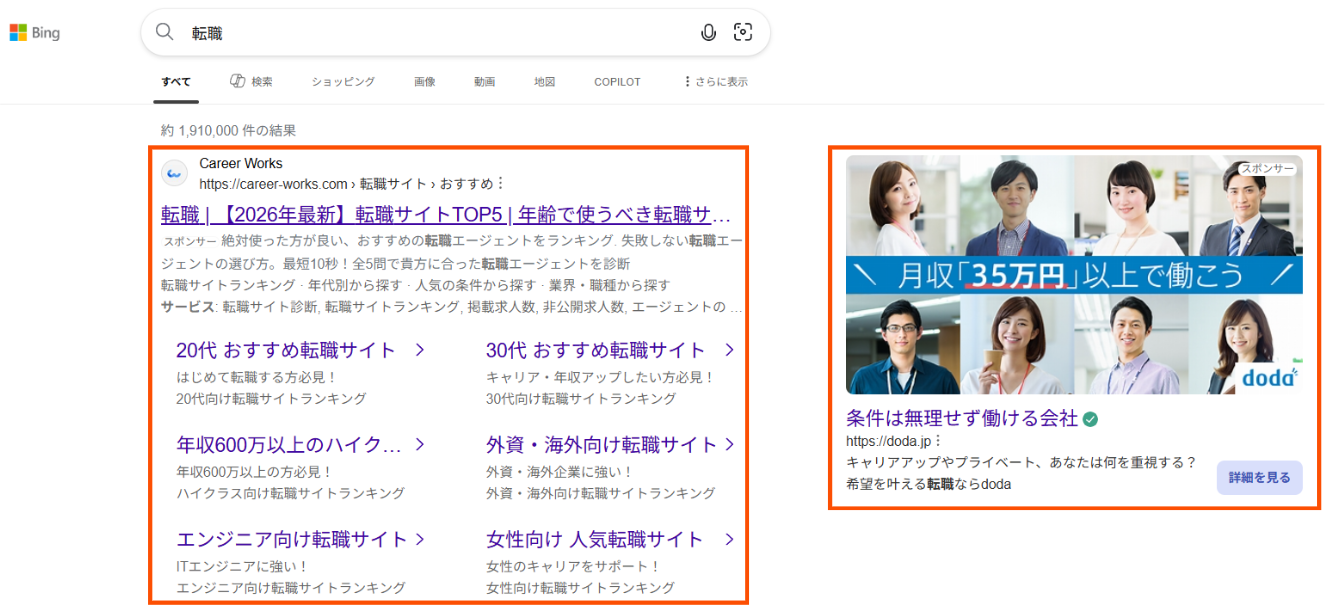Open options menu next to career-works URL
This screenshot has width=1331, height=614.
click(501, 184)
